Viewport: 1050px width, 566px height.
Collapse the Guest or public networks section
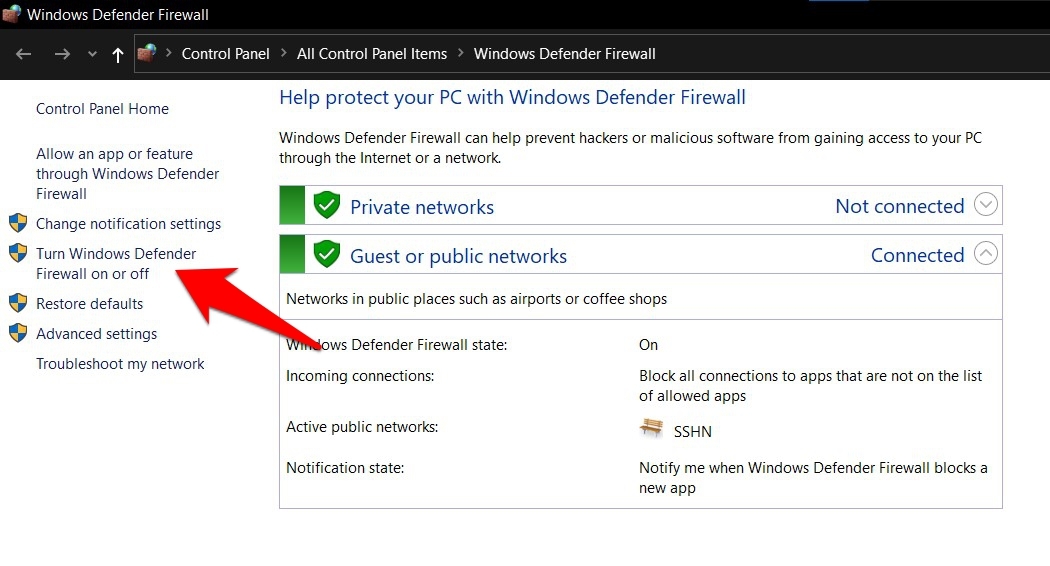(x=986, y=253)
